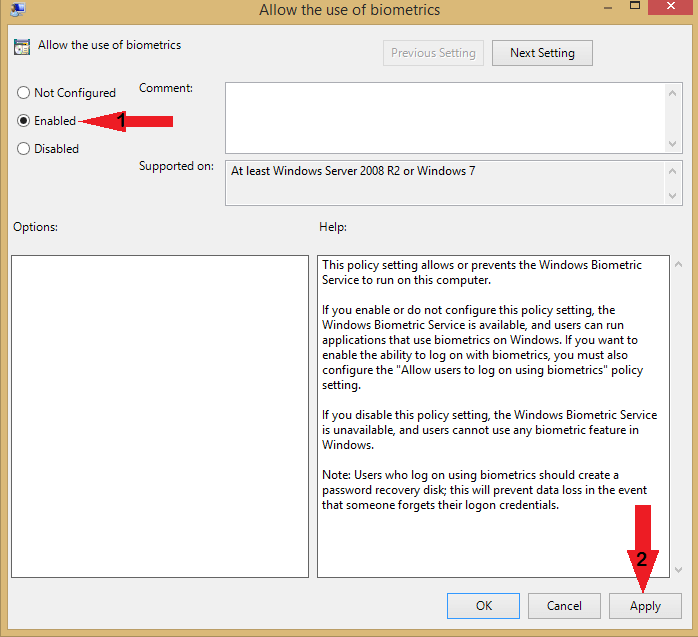Open the window system menu icon
The width and height of the screenshot is (698, 637).
(x=18, y=9)
